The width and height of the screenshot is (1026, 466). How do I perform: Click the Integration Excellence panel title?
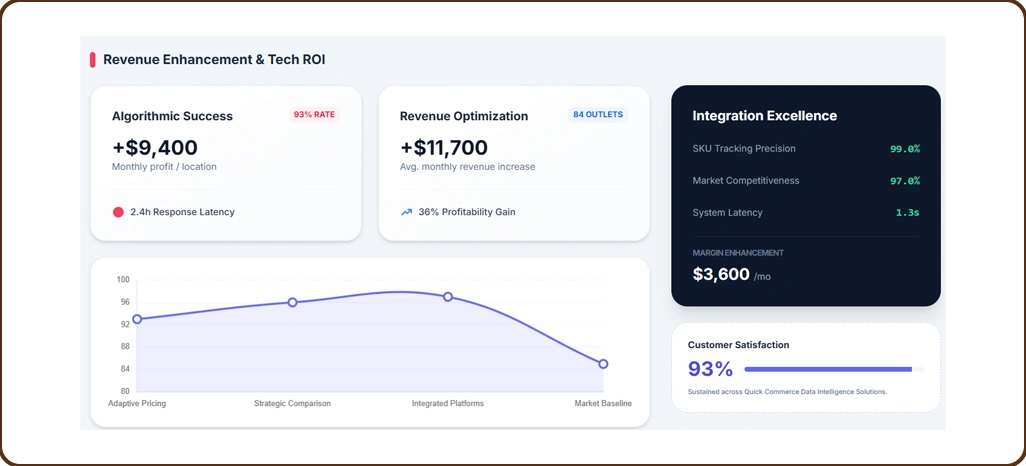pyautogui.click(x=764, y=116)
